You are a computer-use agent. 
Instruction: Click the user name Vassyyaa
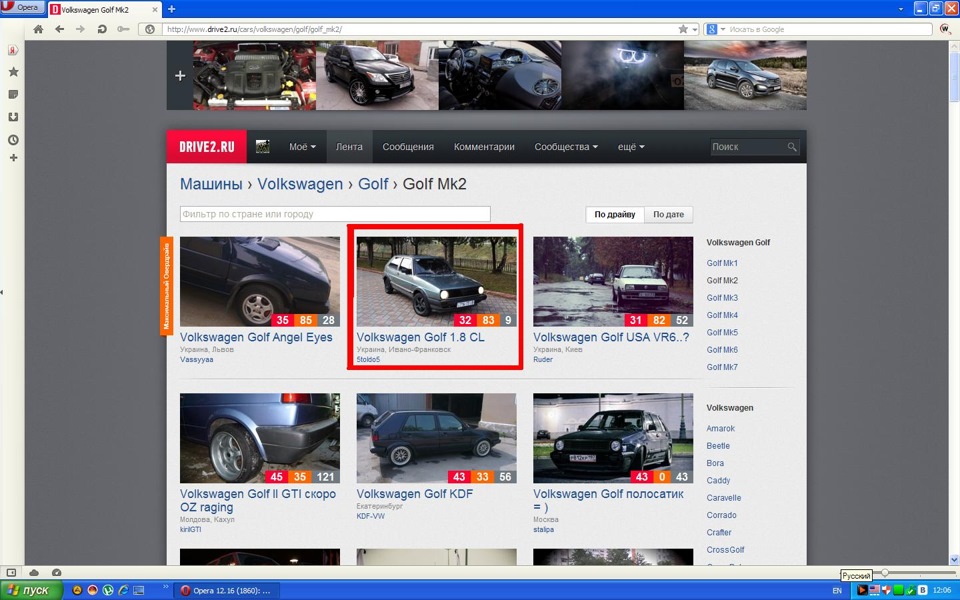[x=197, y=359]
